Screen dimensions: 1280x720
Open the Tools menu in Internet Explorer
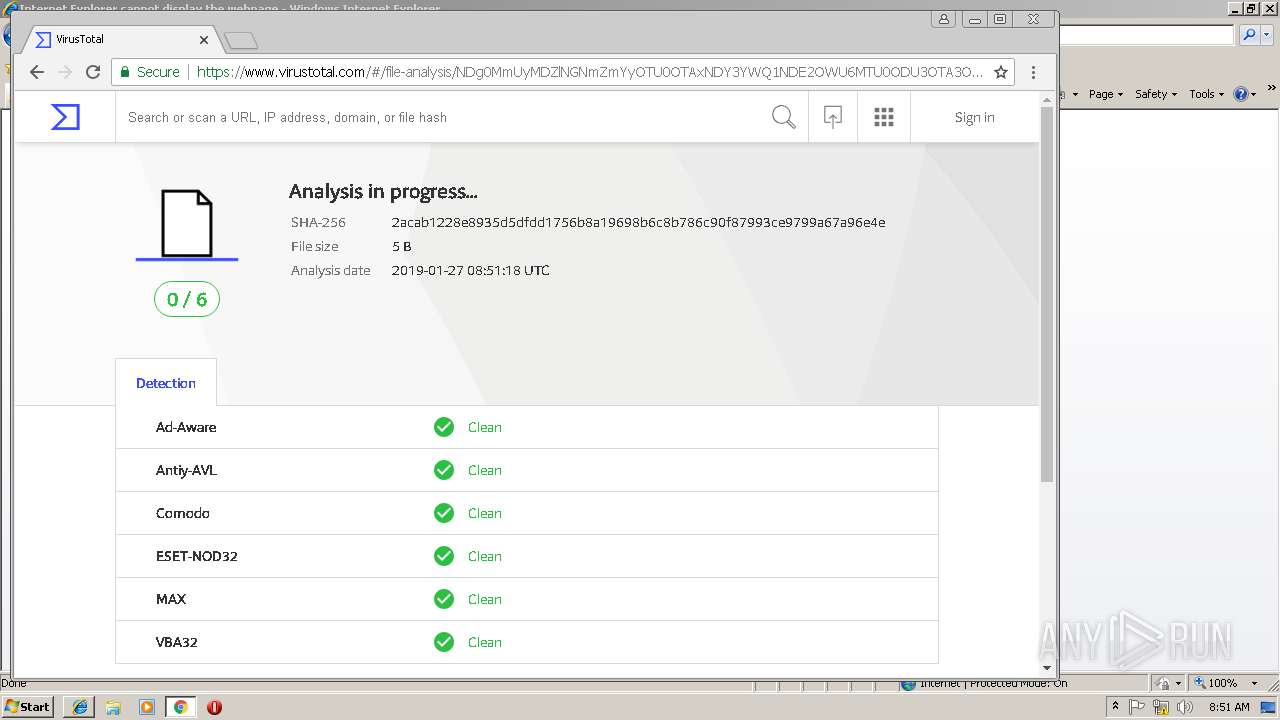point(1207,94)
